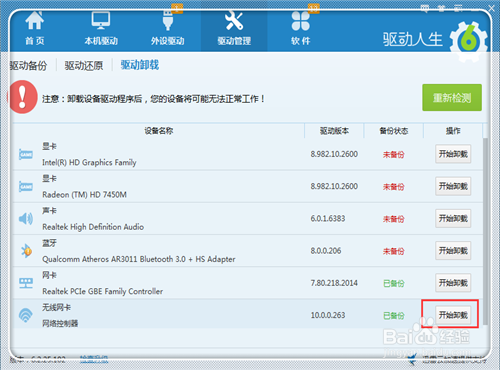Screen dimensions: 500x370
Task: Click 未备份 status for Realtek audio
Action: click(394, 219)
